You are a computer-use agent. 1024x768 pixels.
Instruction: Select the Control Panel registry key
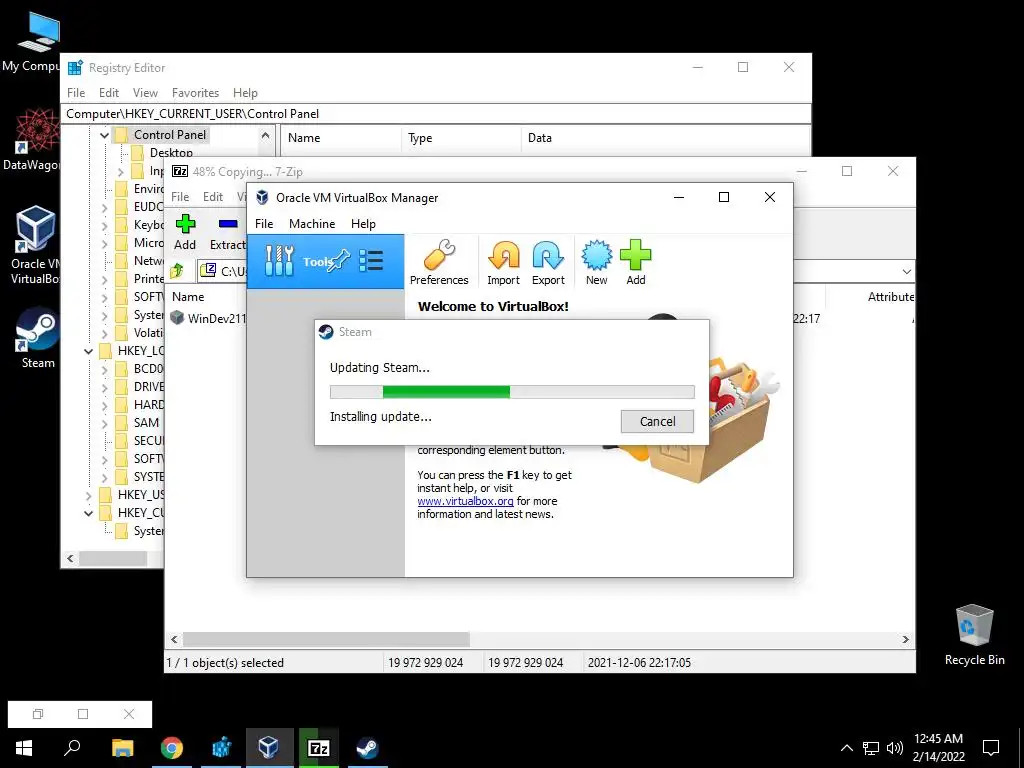(170, 135)
